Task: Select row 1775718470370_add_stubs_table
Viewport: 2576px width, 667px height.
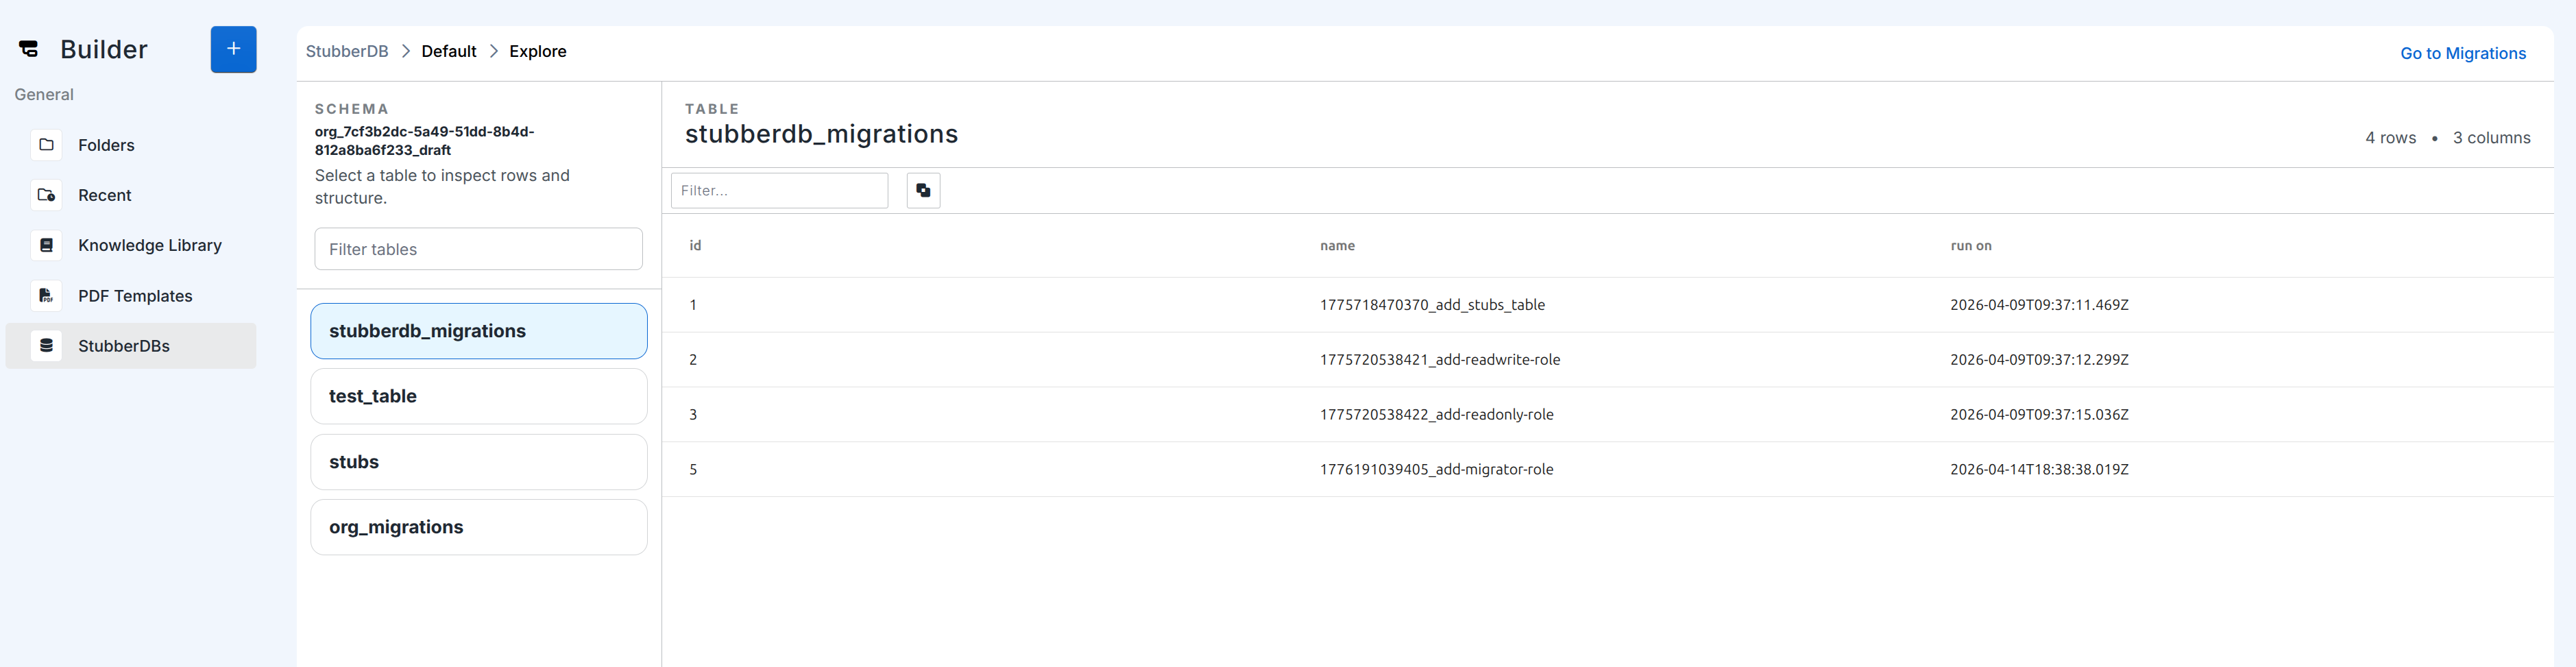Action: point(1431,305)
